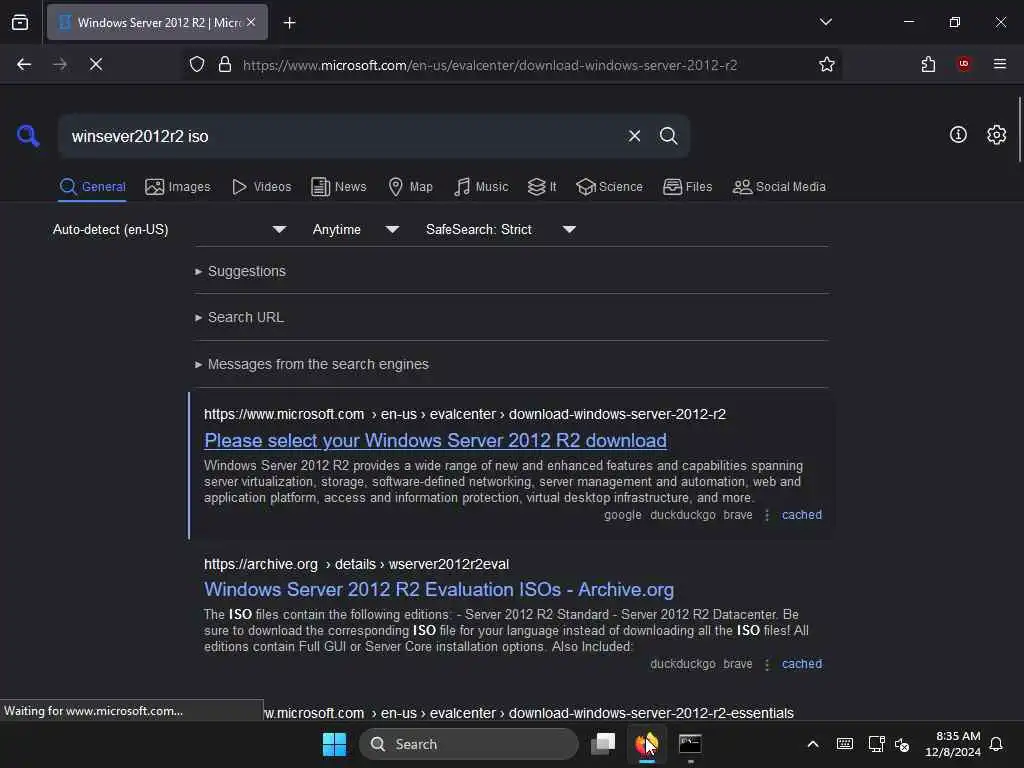This screenshot has width=1024, height=768.
Task: Open Task View on the taskbar
Action: point(603,744)
